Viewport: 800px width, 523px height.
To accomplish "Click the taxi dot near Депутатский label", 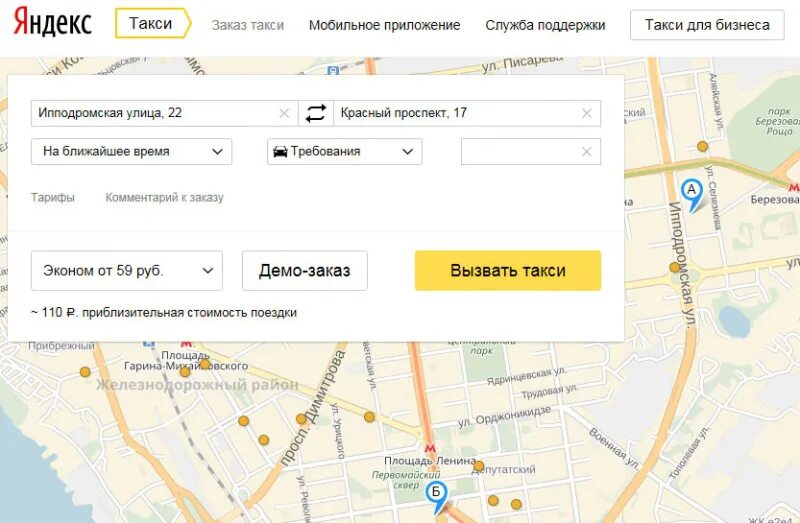I will tap(479, 465).
